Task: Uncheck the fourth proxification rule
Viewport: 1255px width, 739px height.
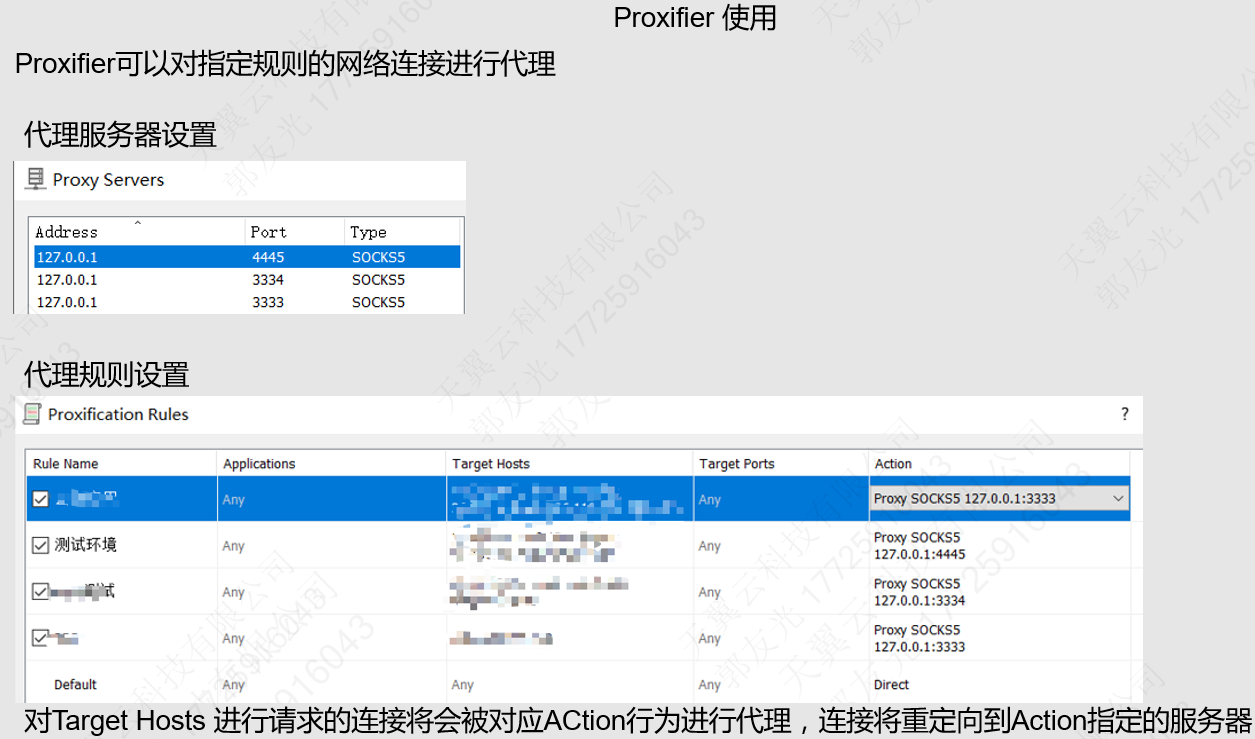Action: coord(38,637)
